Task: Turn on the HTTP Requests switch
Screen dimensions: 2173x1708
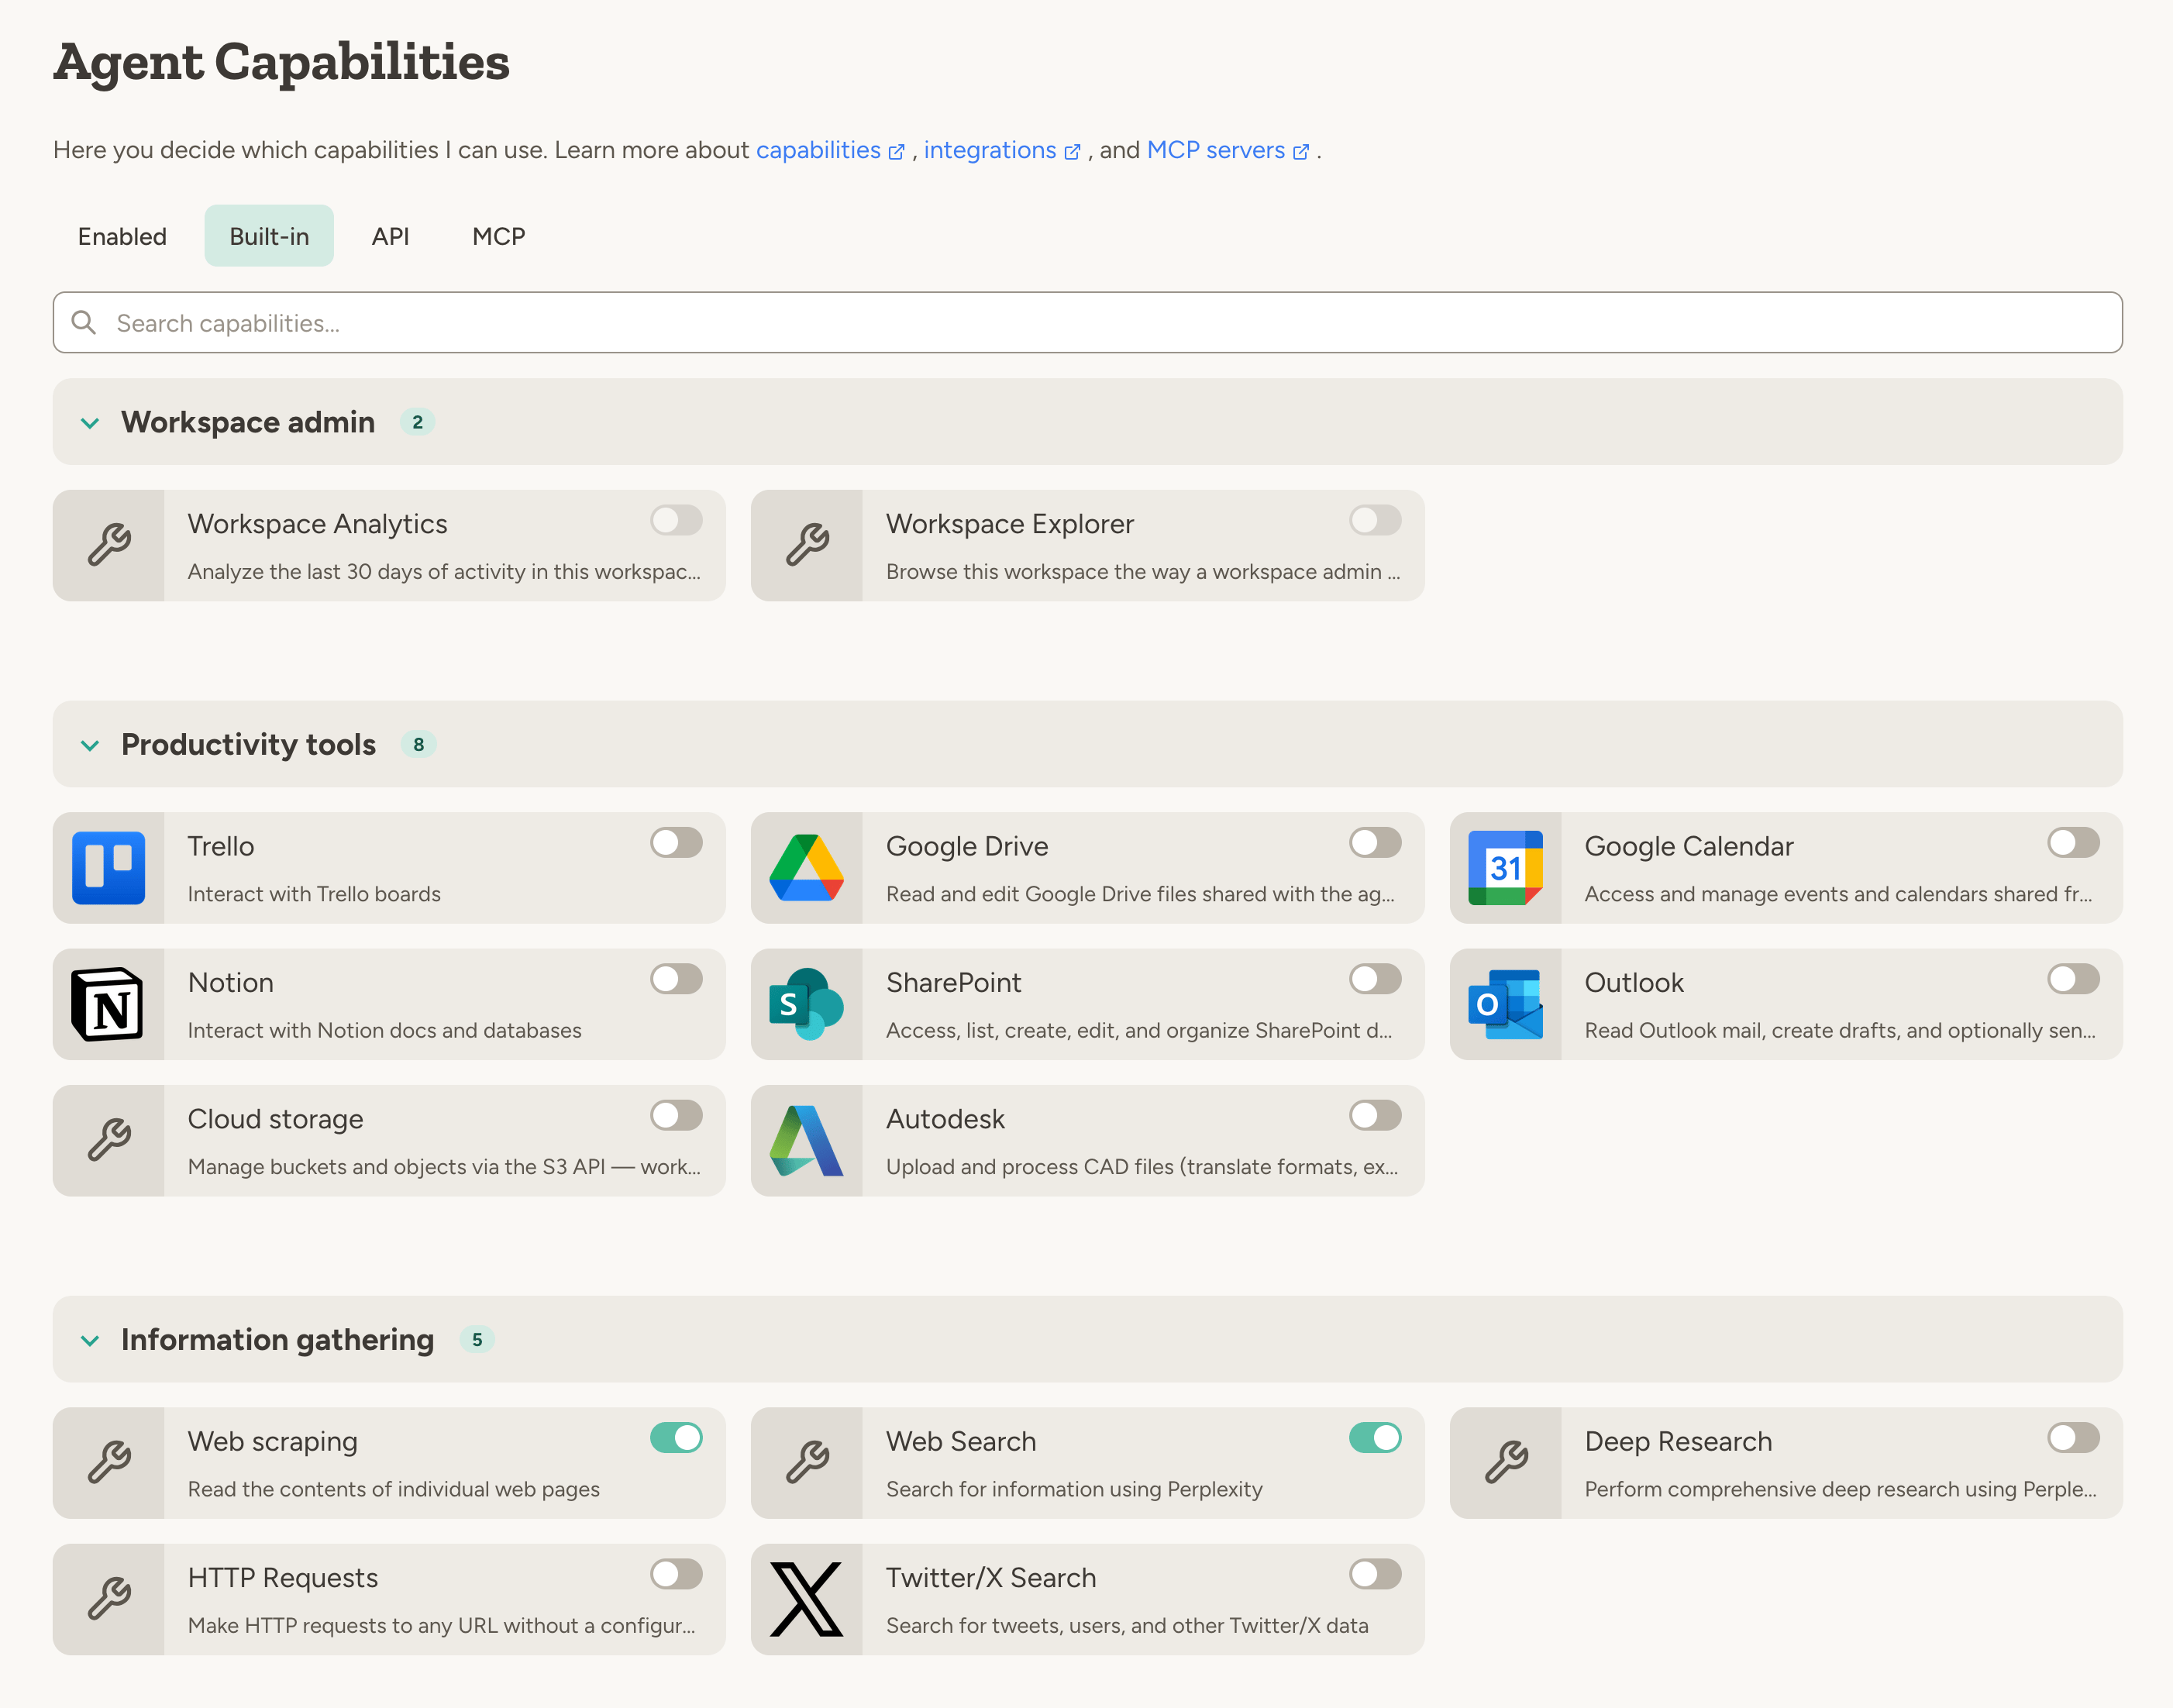Action: click(x=676, y=1574)
